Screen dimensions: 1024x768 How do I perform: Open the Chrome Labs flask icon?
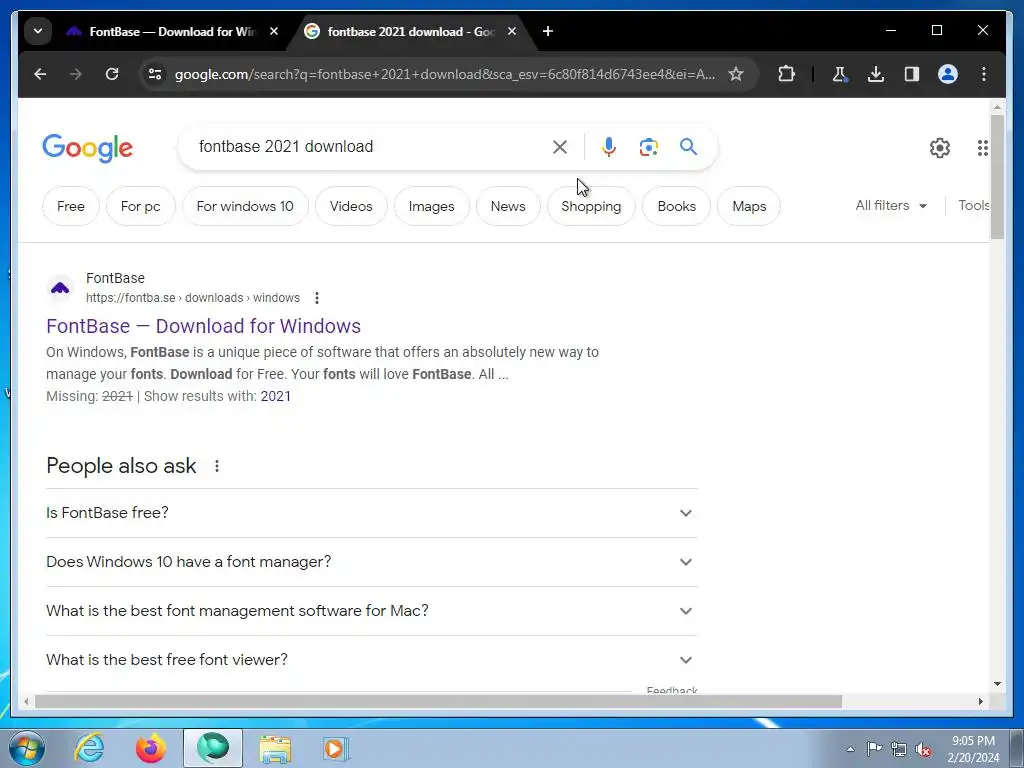[839, 74]
